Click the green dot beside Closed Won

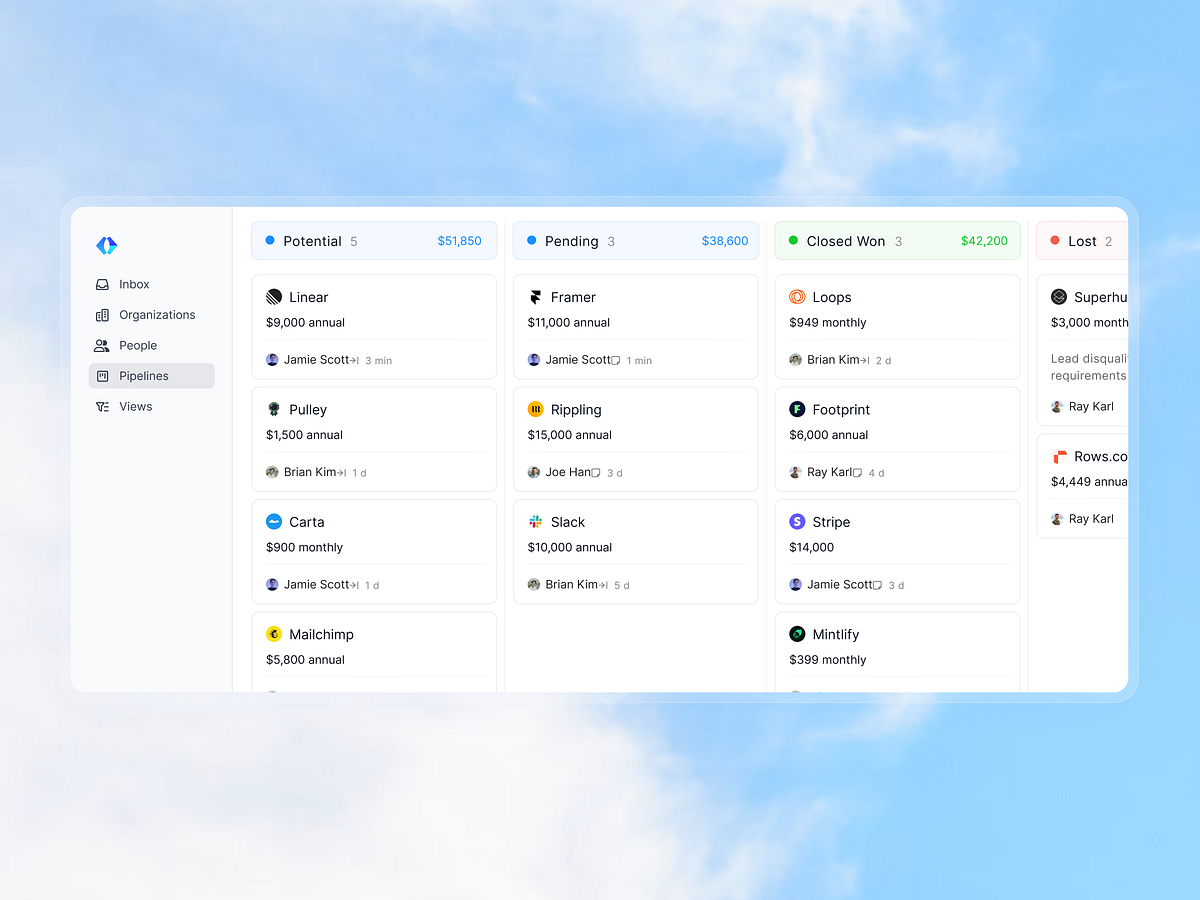794,241
